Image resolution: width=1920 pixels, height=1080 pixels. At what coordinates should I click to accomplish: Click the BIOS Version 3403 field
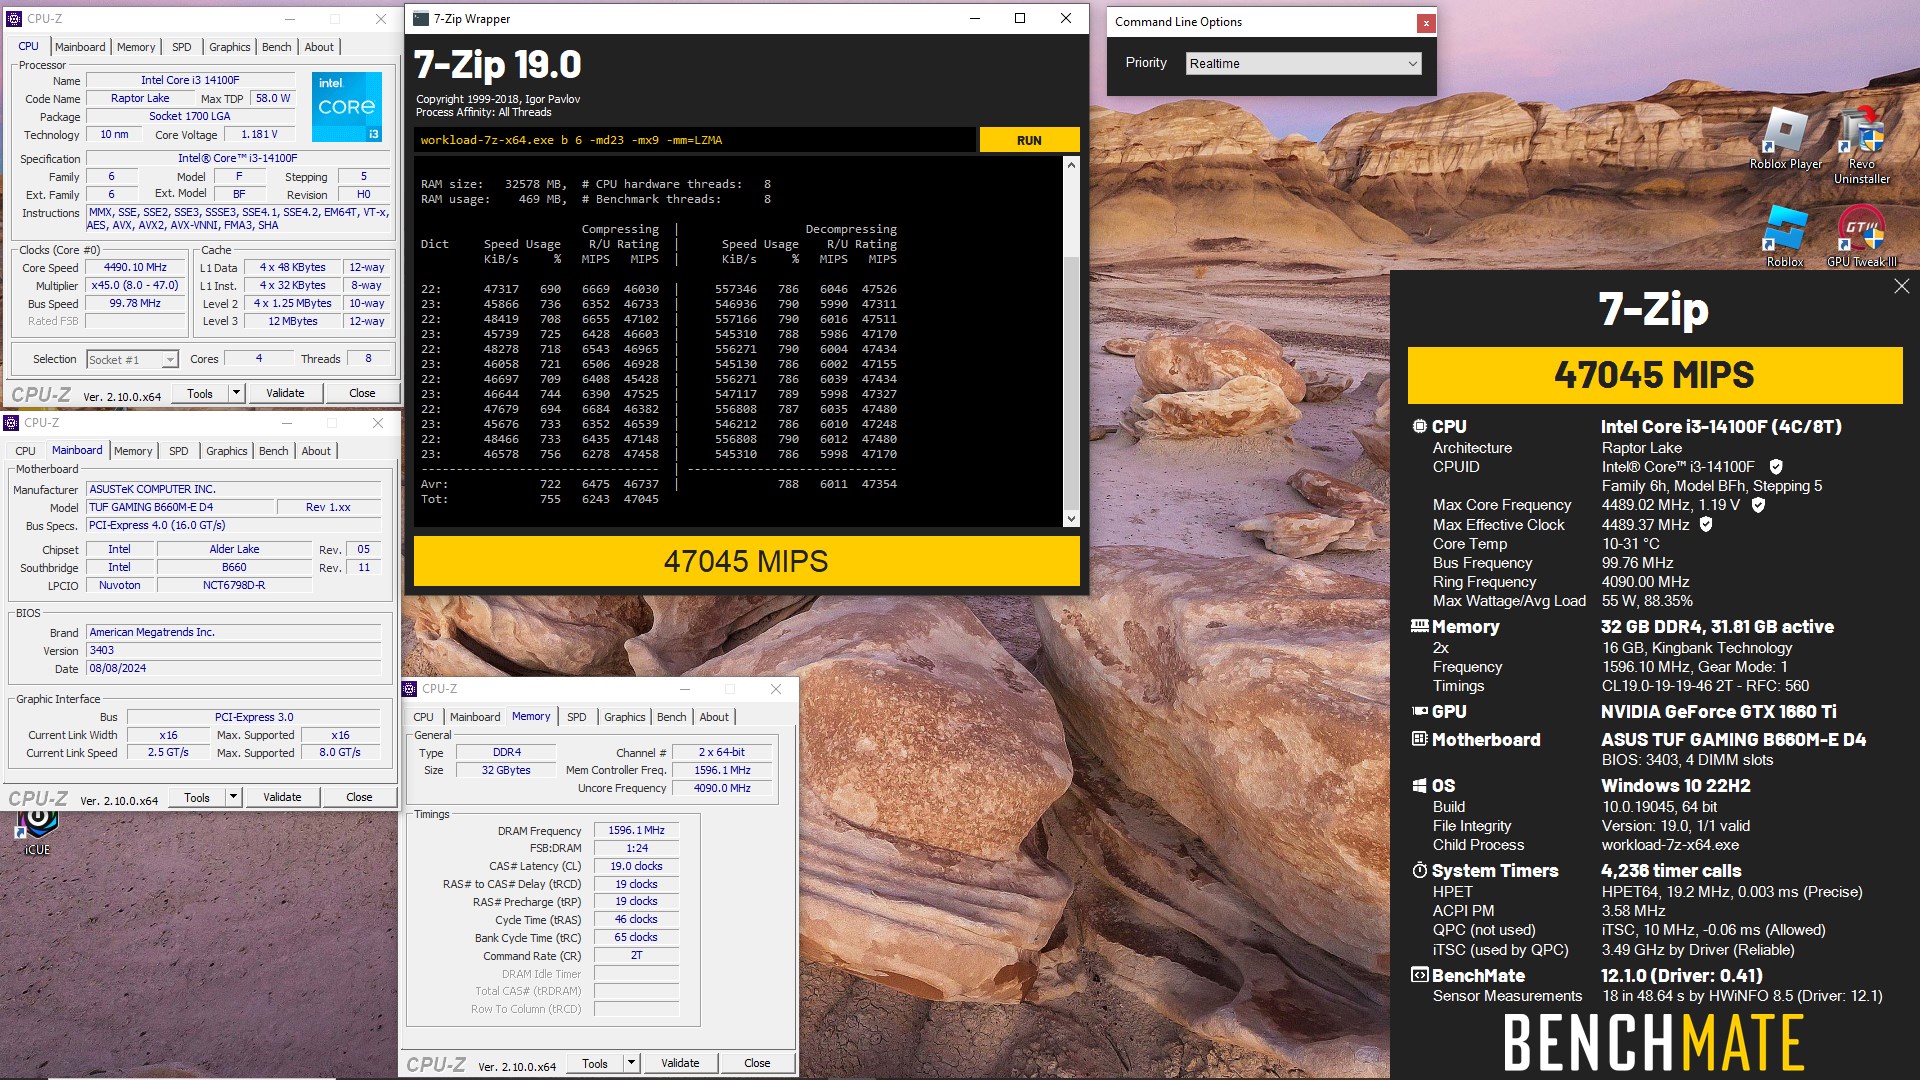(x=234, y=650)
